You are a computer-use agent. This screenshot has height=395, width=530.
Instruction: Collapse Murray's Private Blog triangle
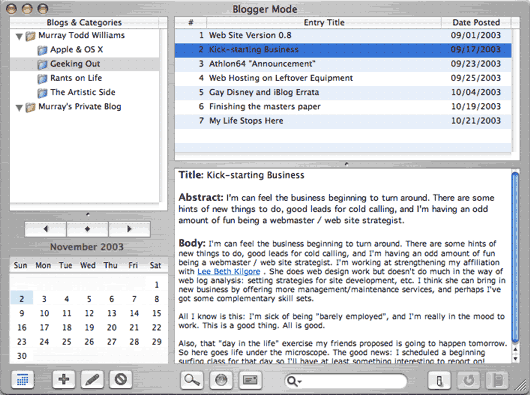19,108
